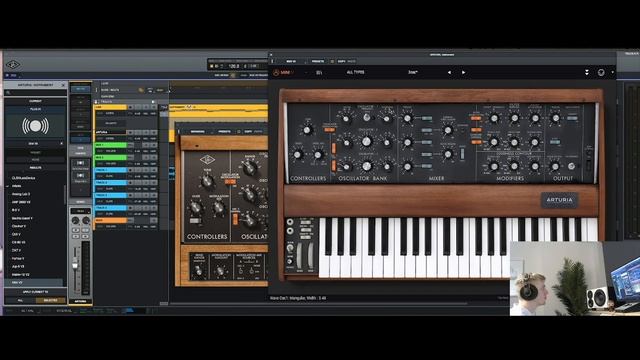
Task: Click the Oscillator 1 frequency center knob
Action: point(367,118)
